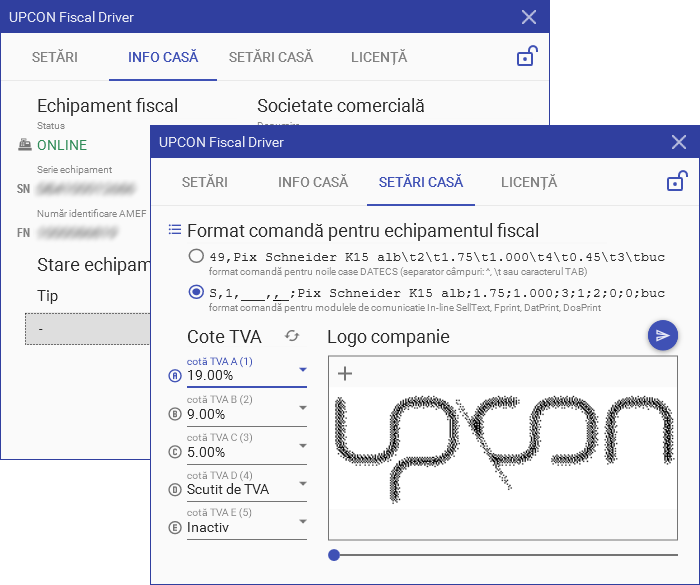Select the DATECS command format radio button
The width and height of the screenshot is (700, 585).
coord(196,256)
